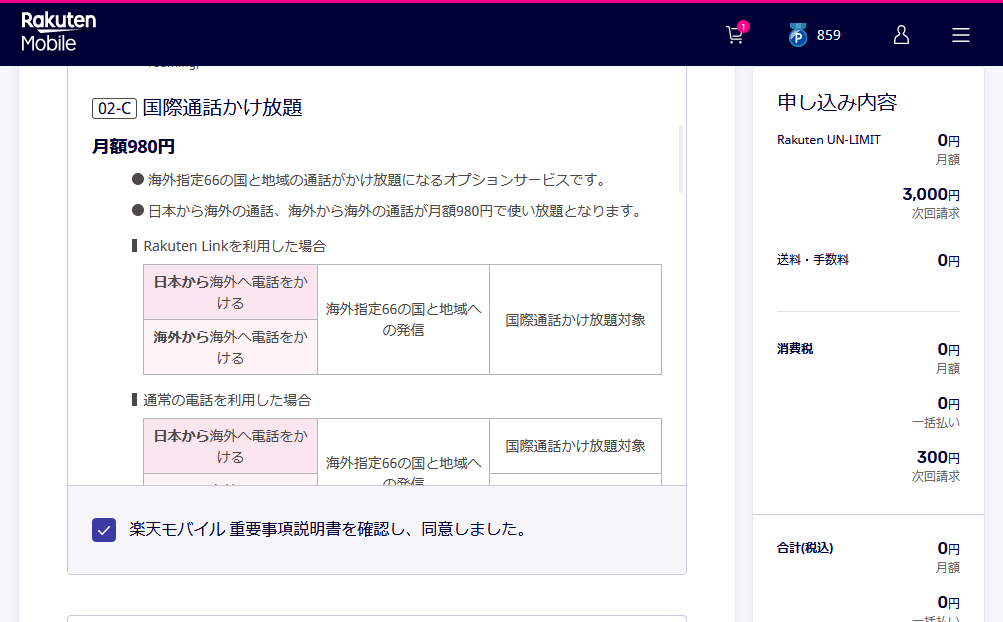Click the Rakuten points medal icon
Viewport: 1003px width, 622px height.
point(797,35)
